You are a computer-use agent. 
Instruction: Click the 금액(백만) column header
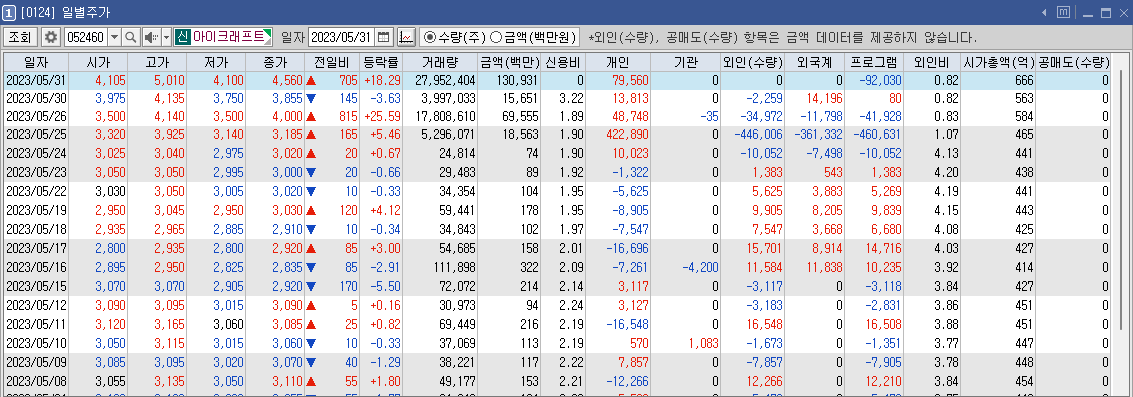[510, 62]
